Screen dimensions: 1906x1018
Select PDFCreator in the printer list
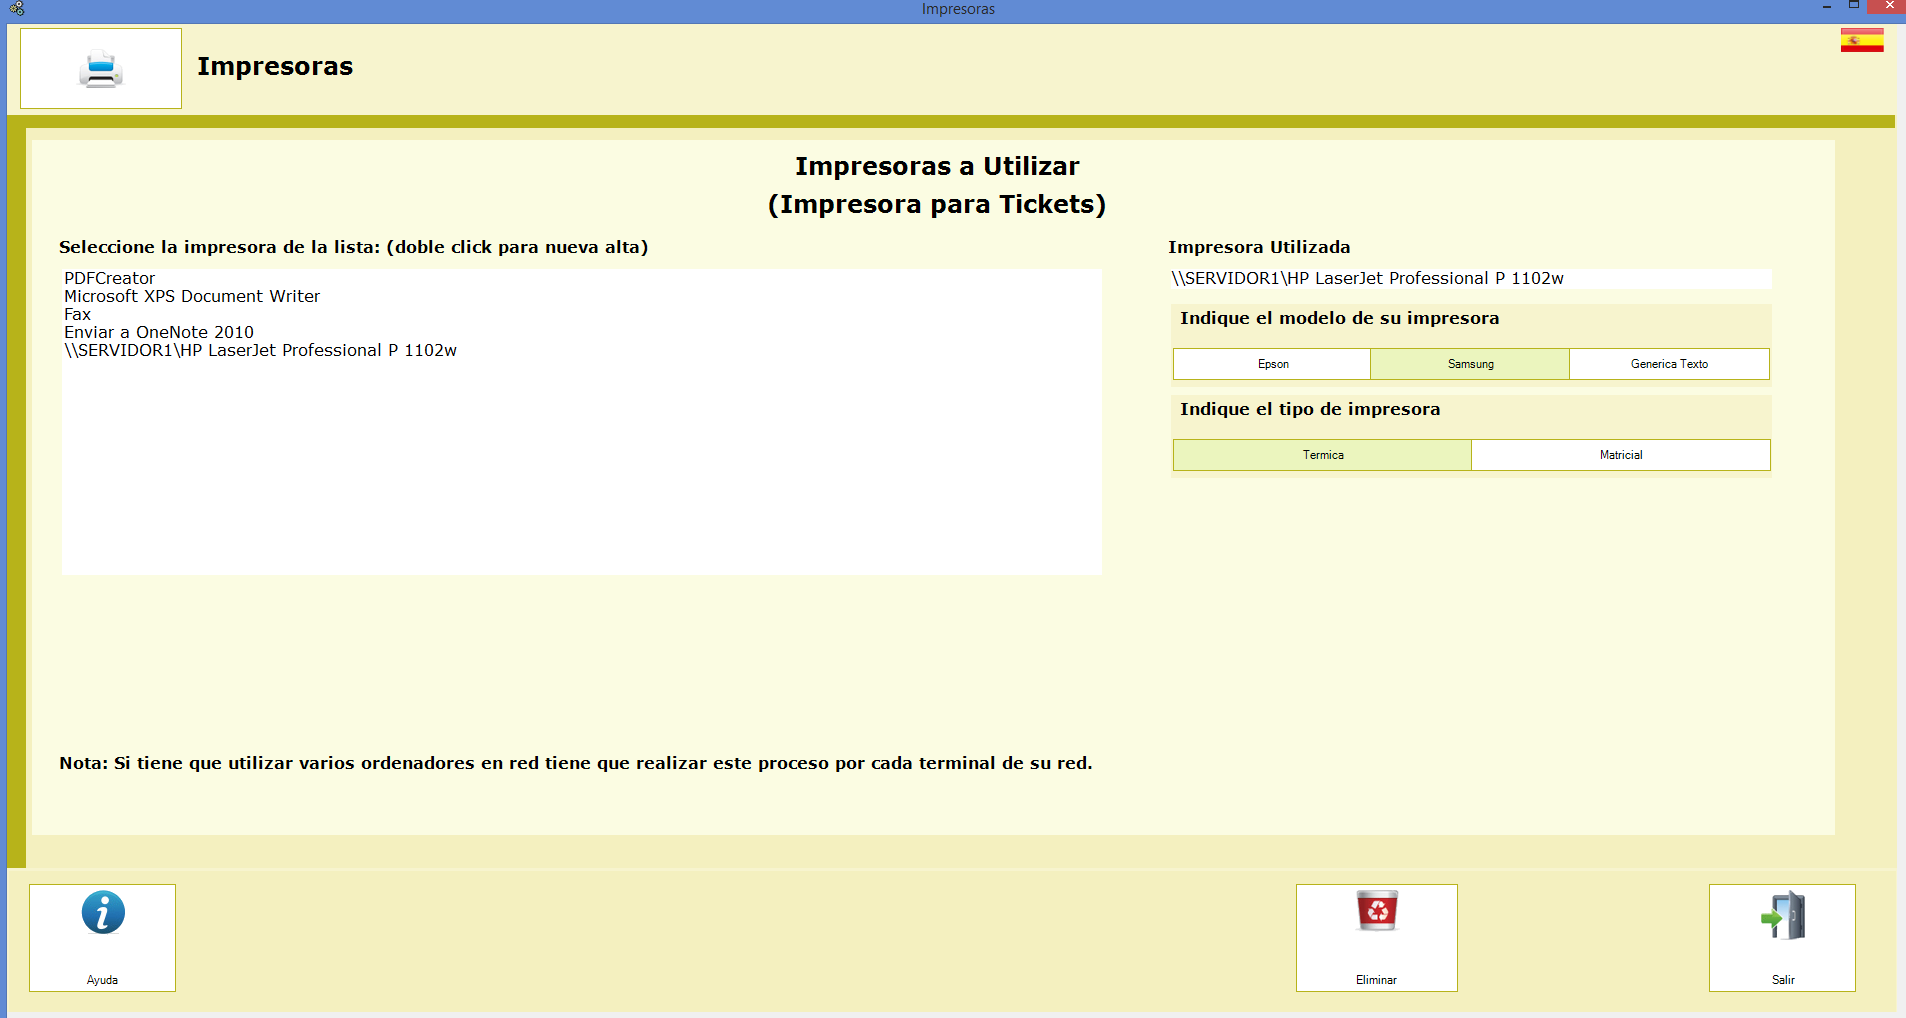110,278
